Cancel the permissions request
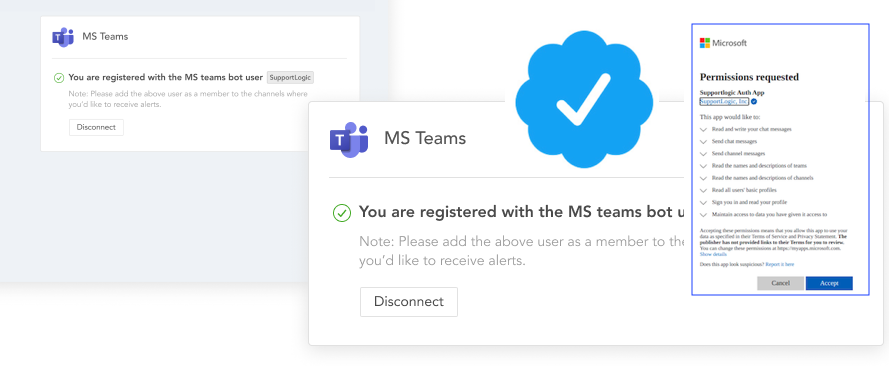Image resolution: width=889 pixels, height=366 pixels. pyautogui.click(x=780, y=283)
